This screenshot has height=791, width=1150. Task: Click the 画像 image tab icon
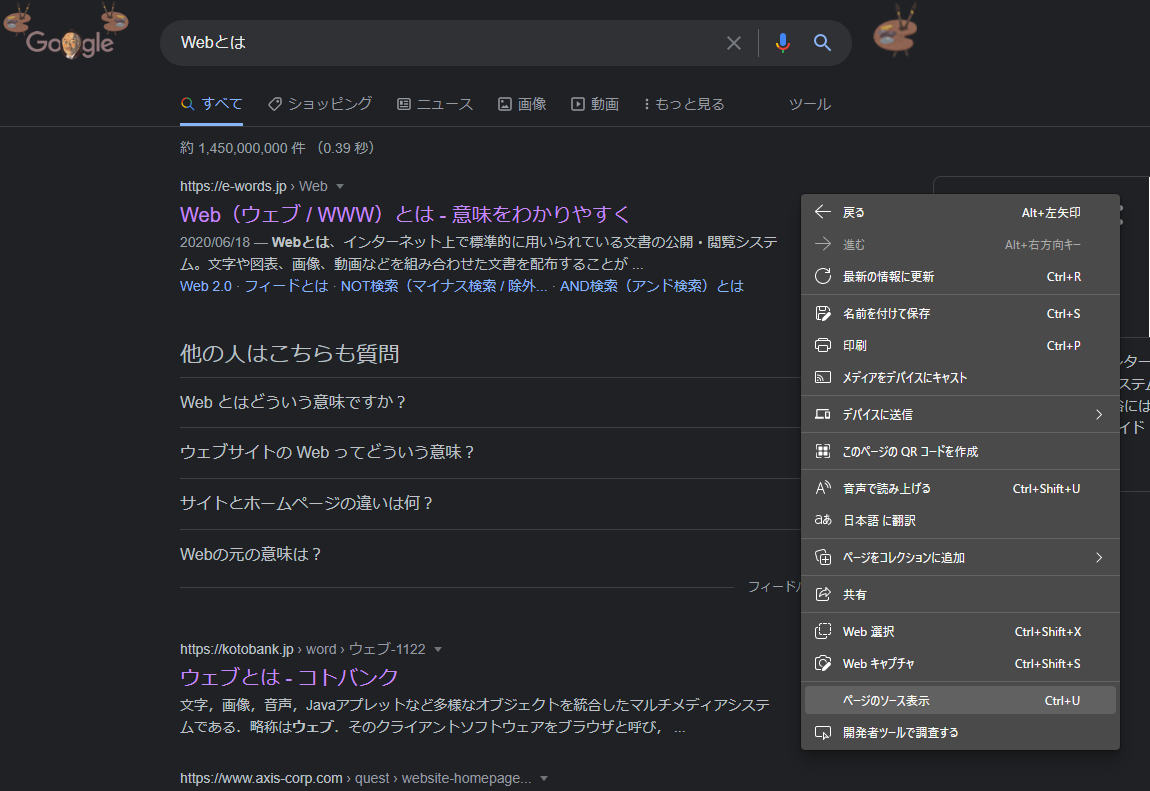pos(504,103)
